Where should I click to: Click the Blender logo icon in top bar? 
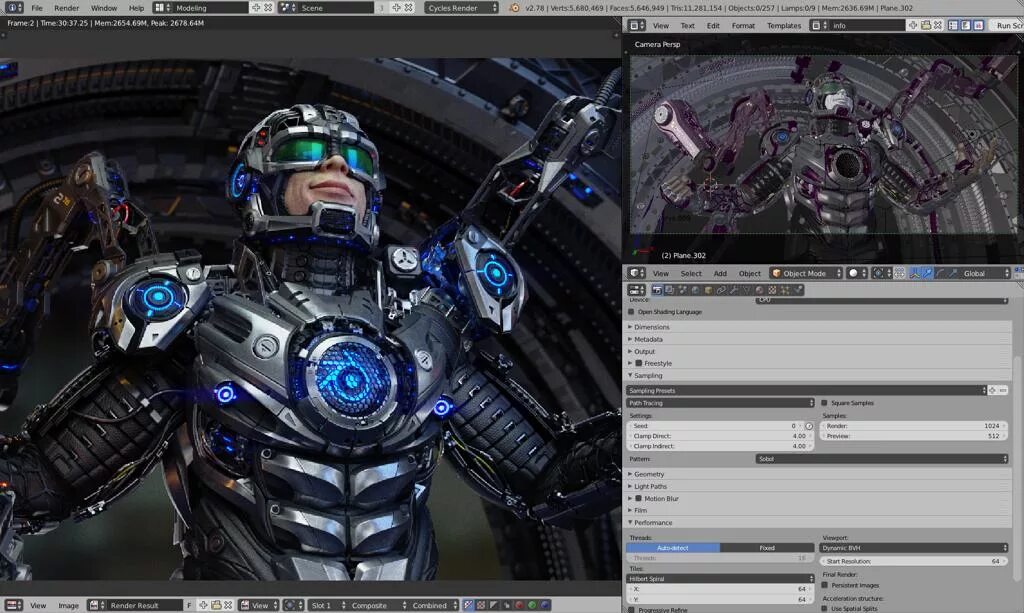515,8
